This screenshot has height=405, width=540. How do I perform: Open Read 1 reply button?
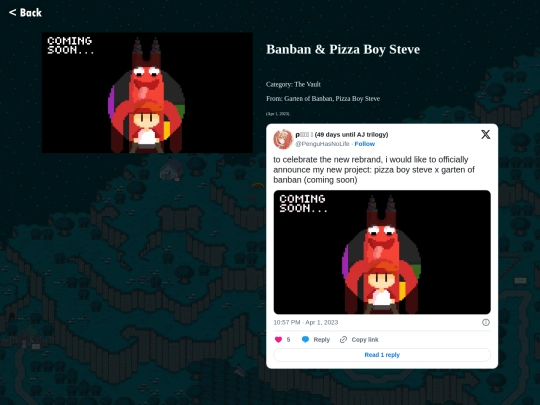click(x=382, y=355)
